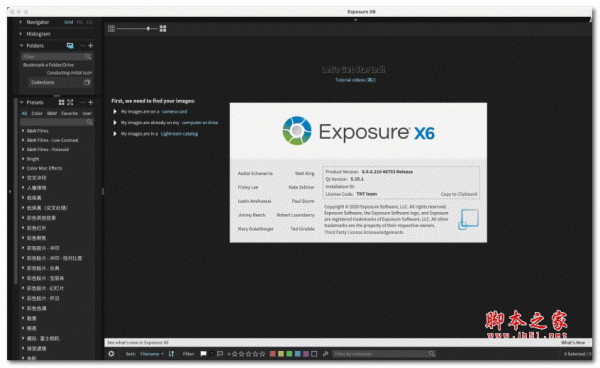Open Third Party License Acknowledgements
Screen dimensions: 600x368
(364, 232)
